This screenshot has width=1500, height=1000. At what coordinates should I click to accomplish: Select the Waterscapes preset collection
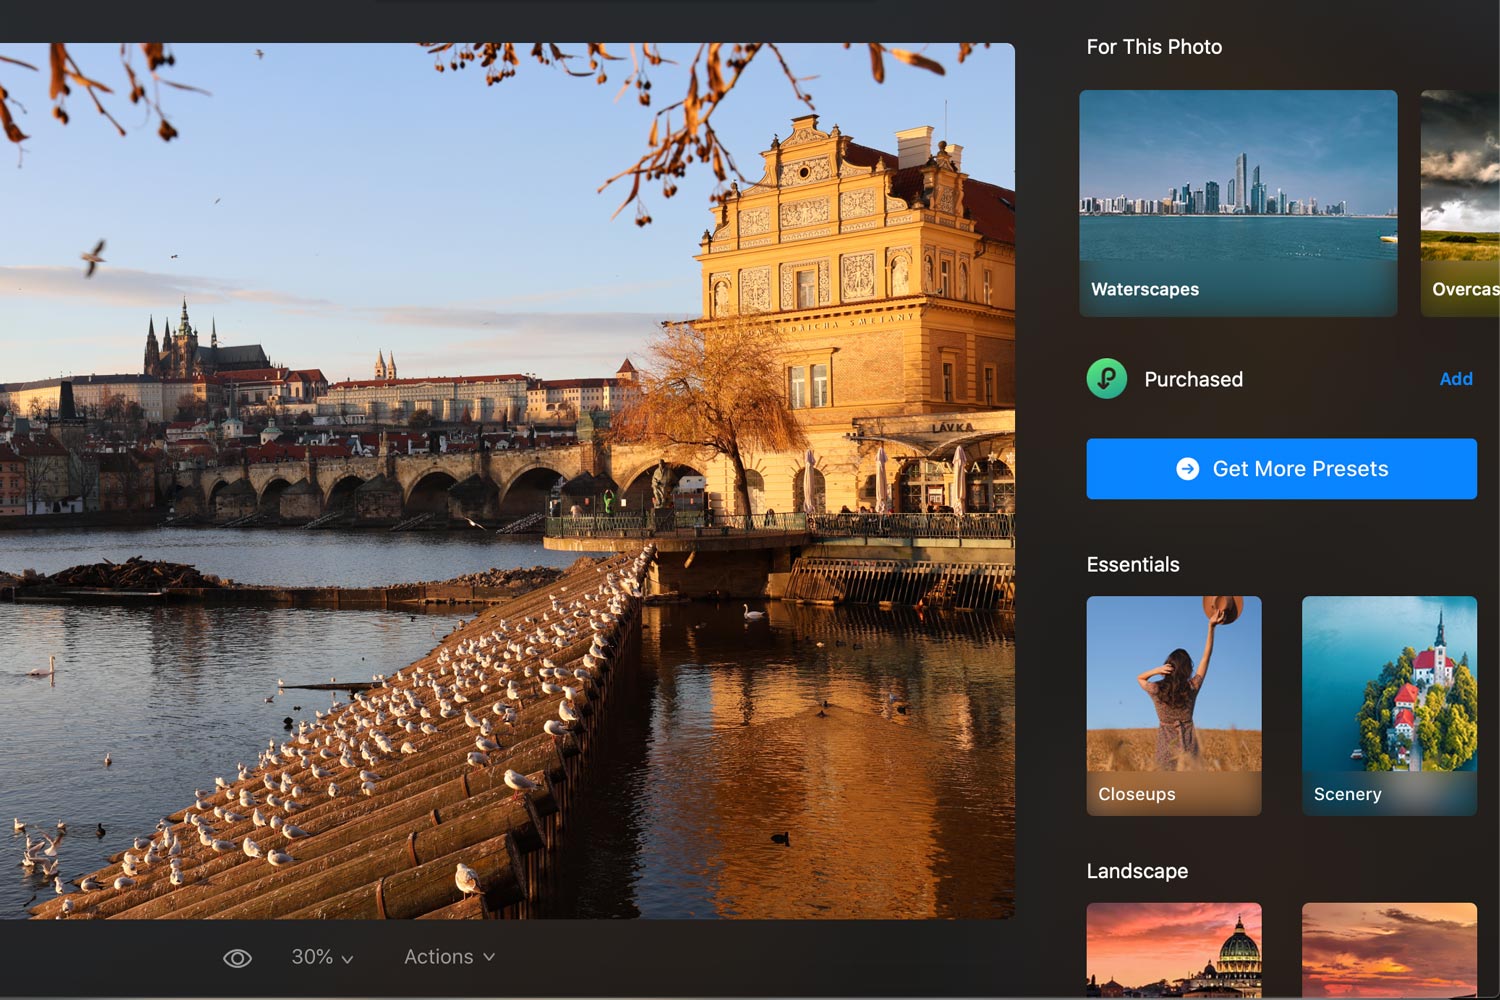click(x=1238, y=203)
